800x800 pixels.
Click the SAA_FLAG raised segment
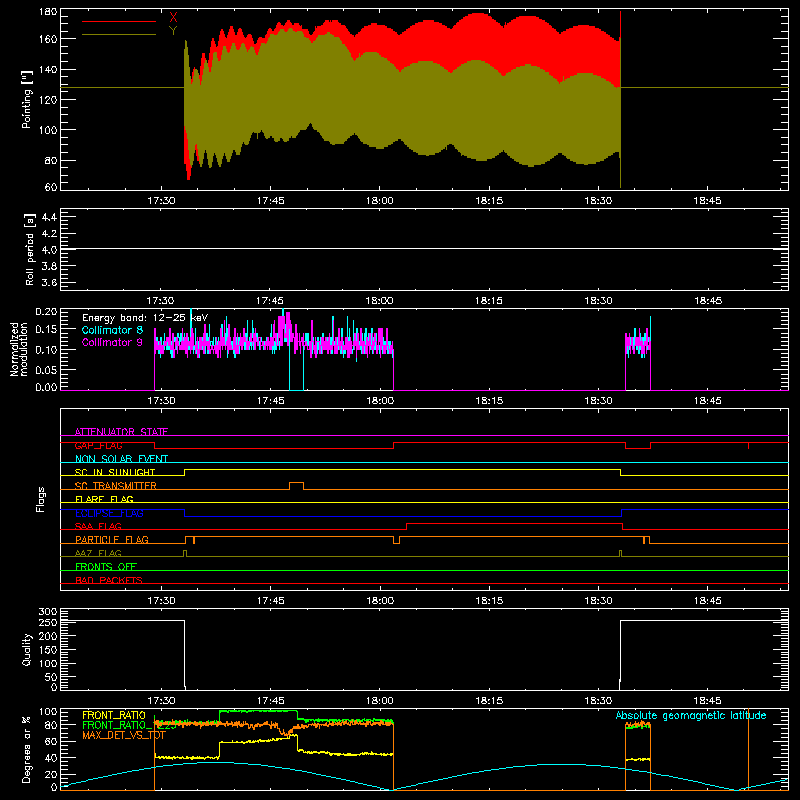(x=514, y=523)
